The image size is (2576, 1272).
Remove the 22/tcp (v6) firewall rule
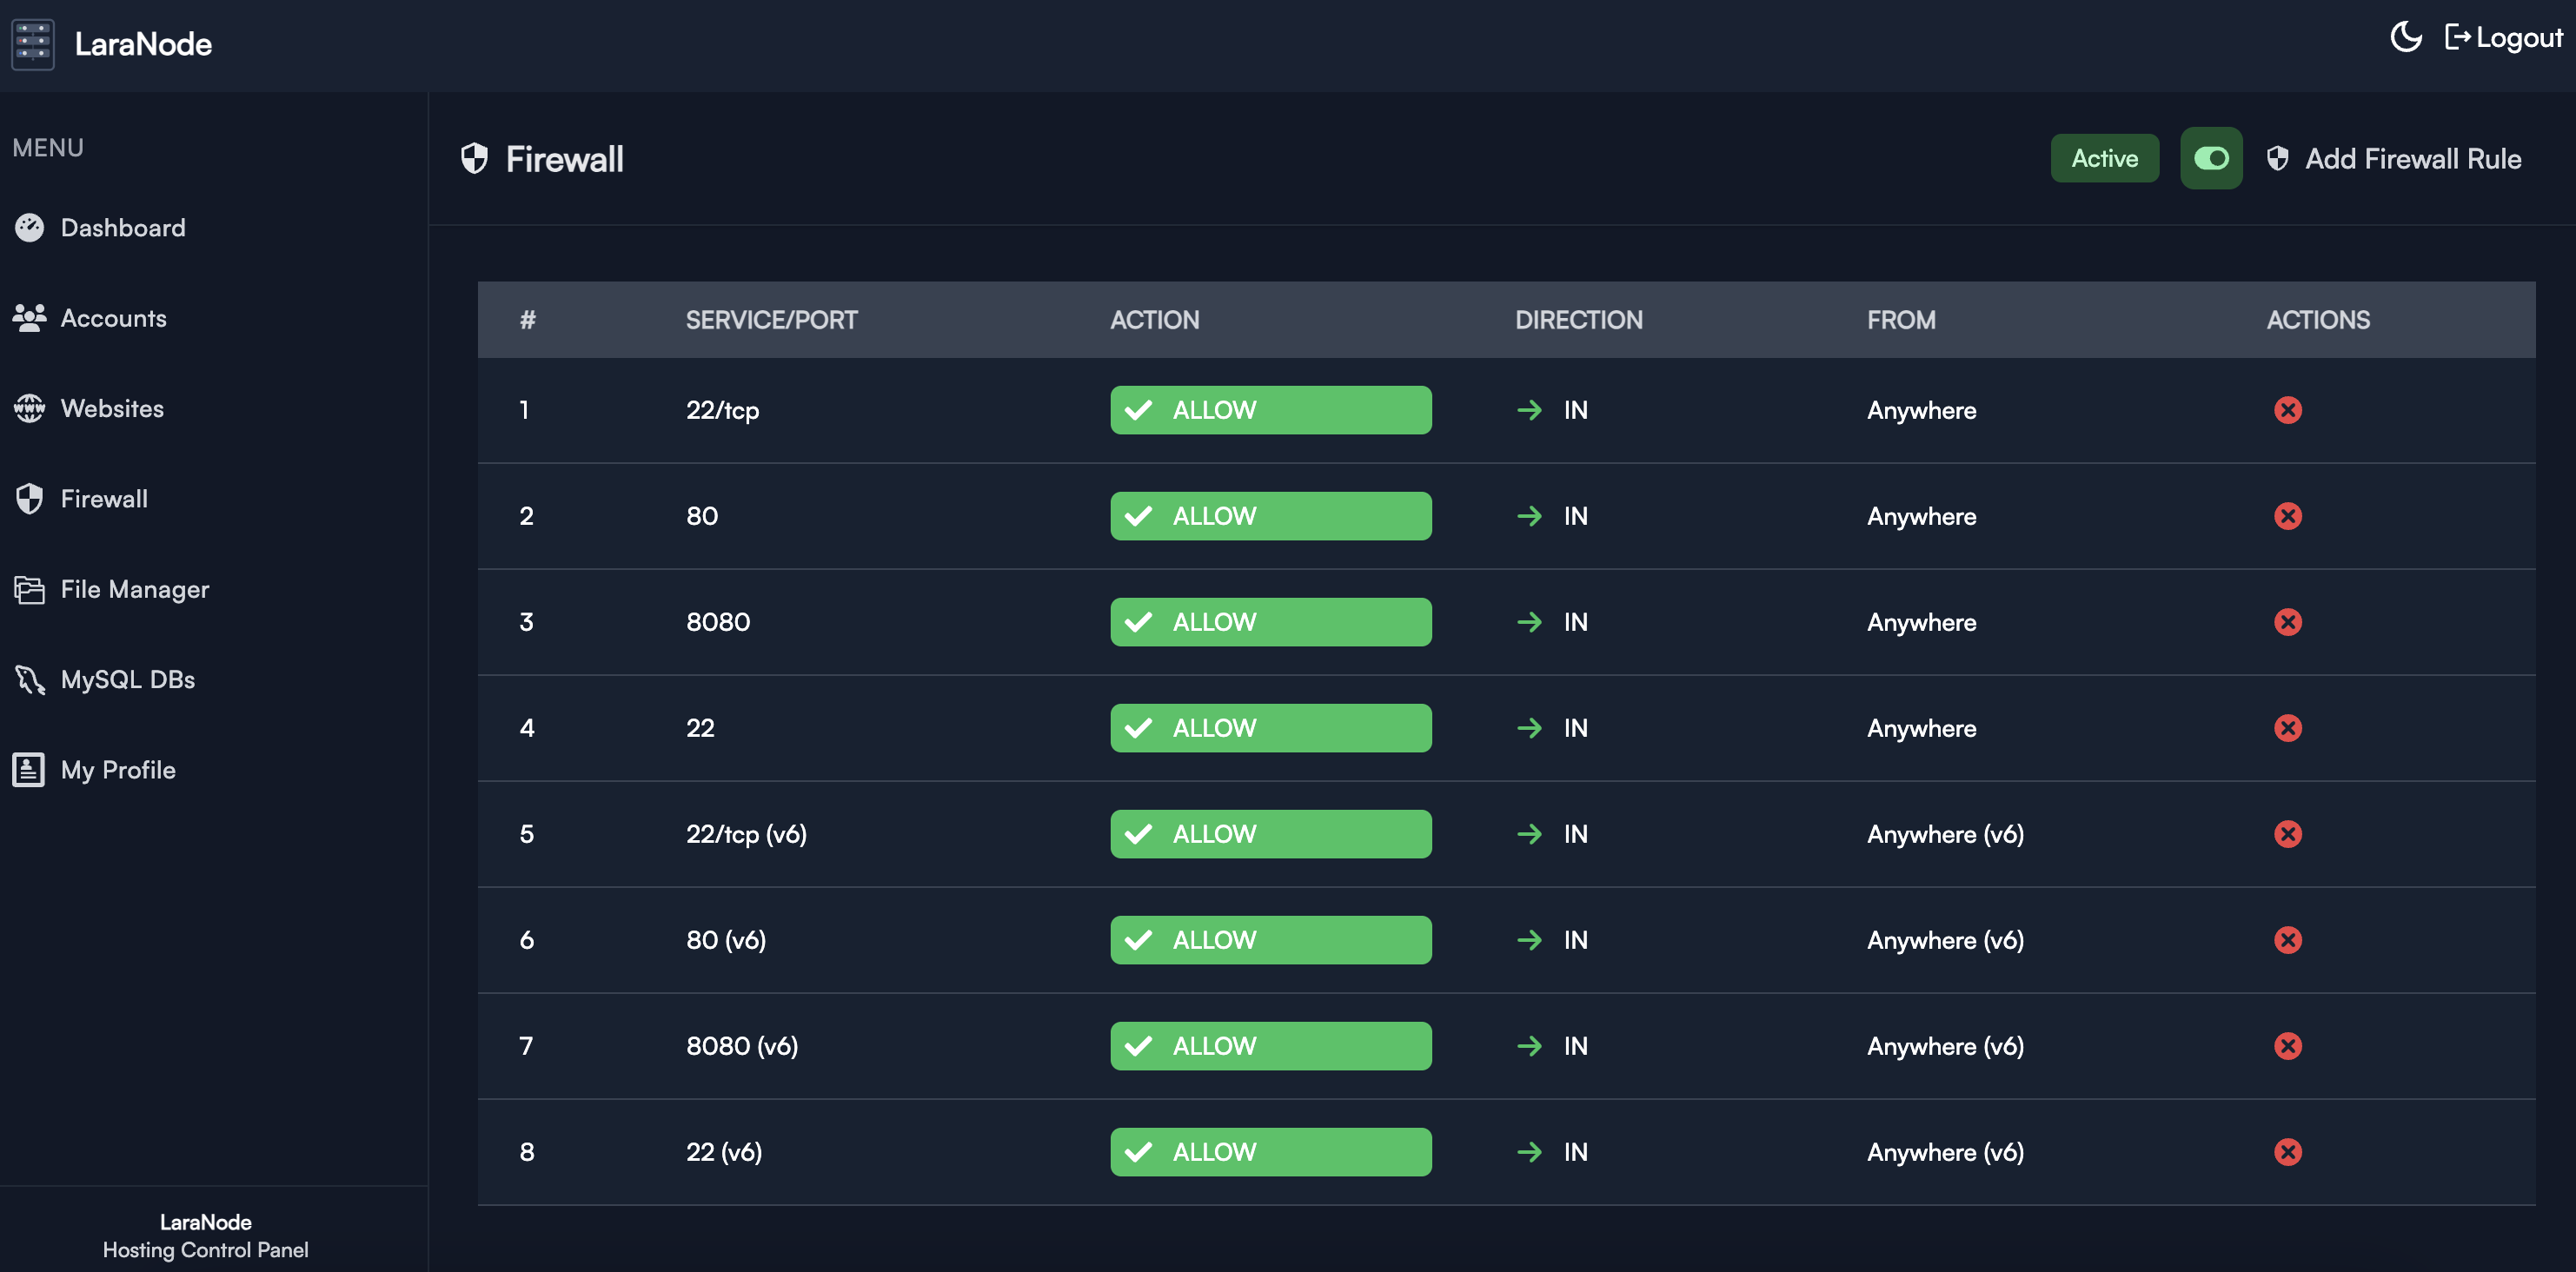pyautogui.click(x=2287, y=834)
